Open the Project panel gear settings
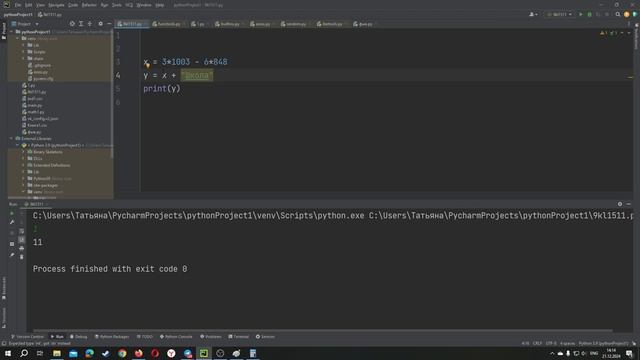This screenshot has width=640, height=360. (100, 24)
